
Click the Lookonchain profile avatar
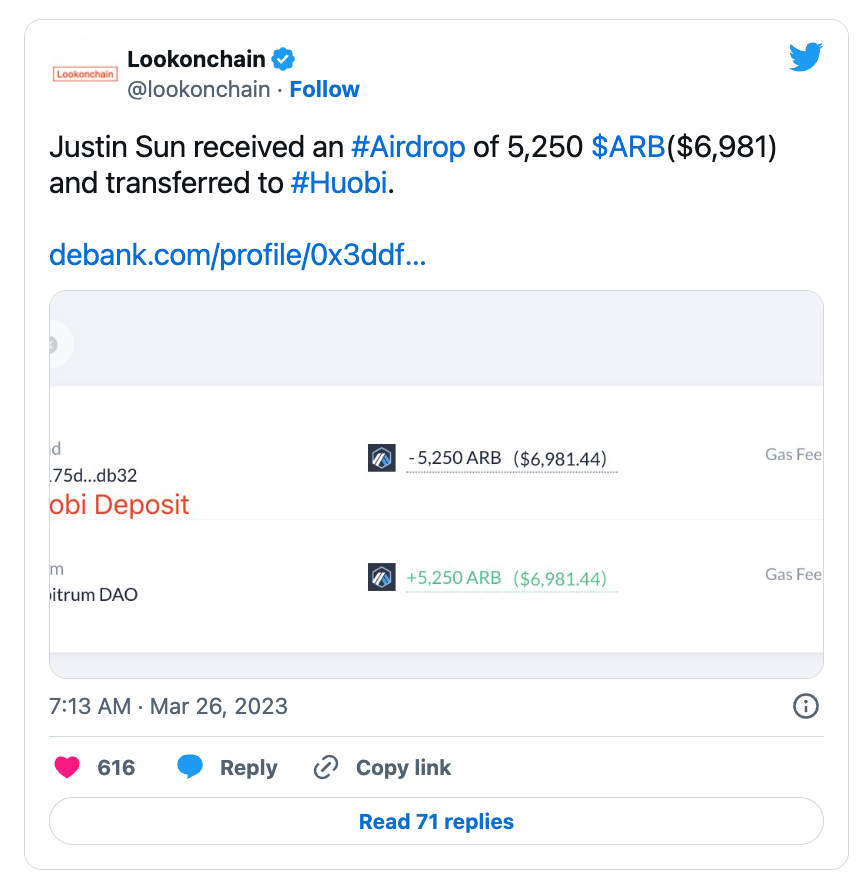(84, 74)
